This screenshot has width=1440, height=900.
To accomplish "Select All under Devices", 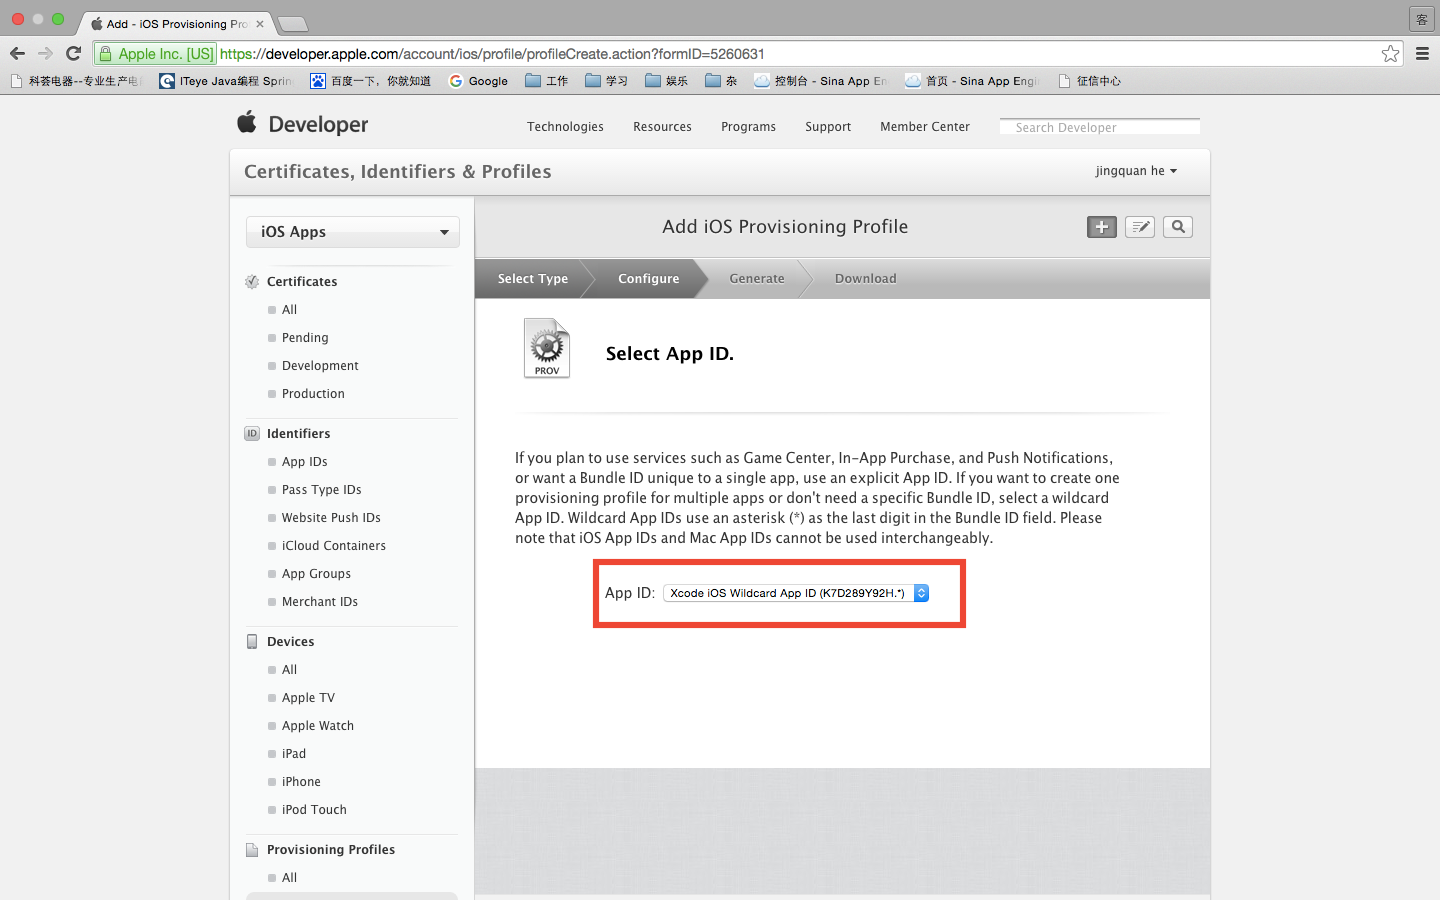I will point(289,670).
